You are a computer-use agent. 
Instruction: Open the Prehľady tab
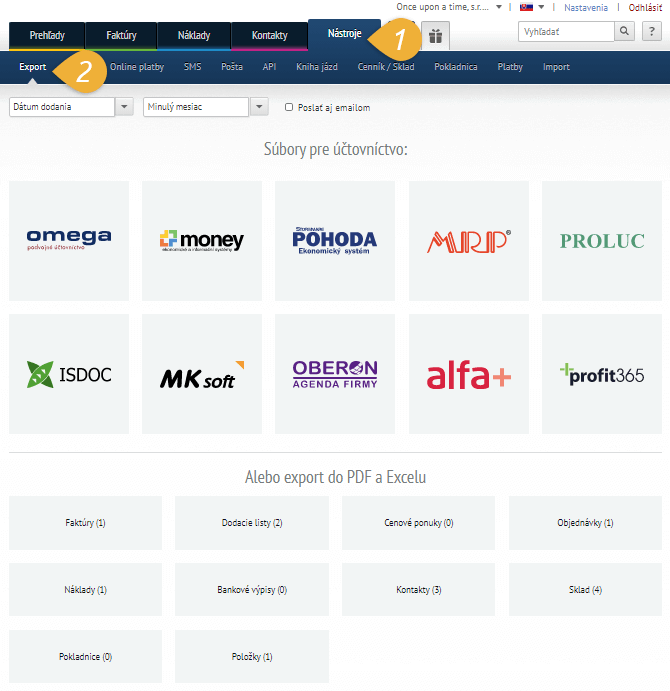point(47,36)
